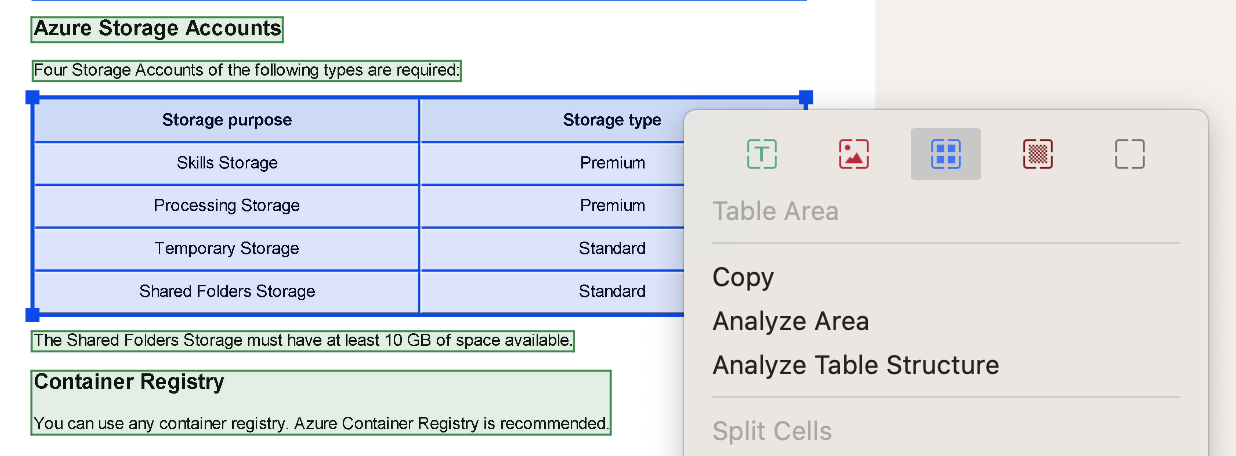Viewport: 1236px width, 456px height.
Task: Select the Skills Storage table cell
Action: [227, 163]
